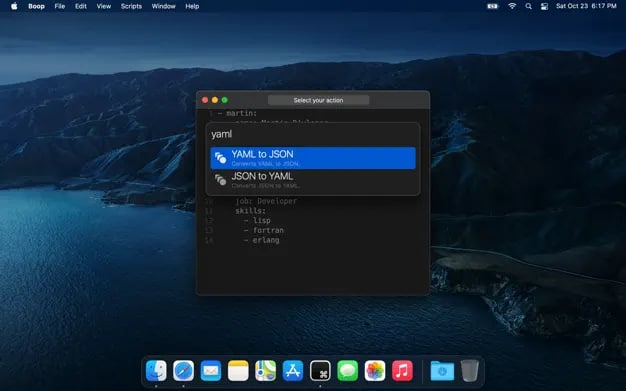The width and height of the screenshot is (626, 391).
Task: Place cursor on the '- erlang' line
Action: pyautogui.click(x=261, y=240)
